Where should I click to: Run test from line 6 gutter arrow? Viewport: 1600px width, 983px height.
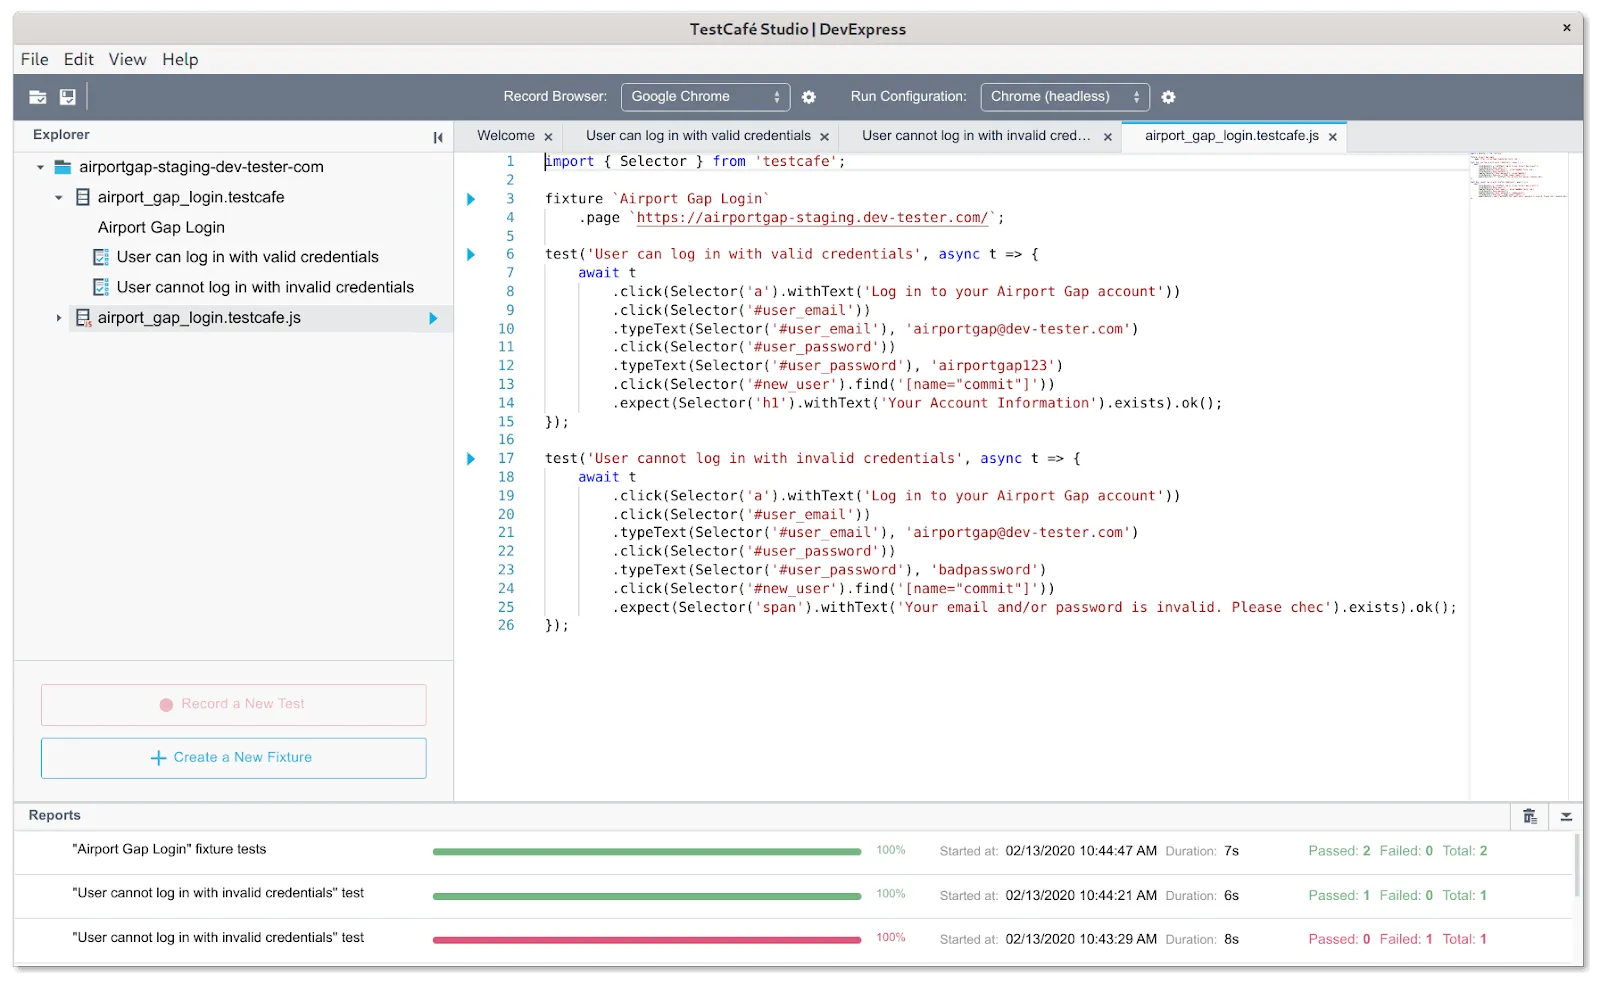[x=471, y=254]
